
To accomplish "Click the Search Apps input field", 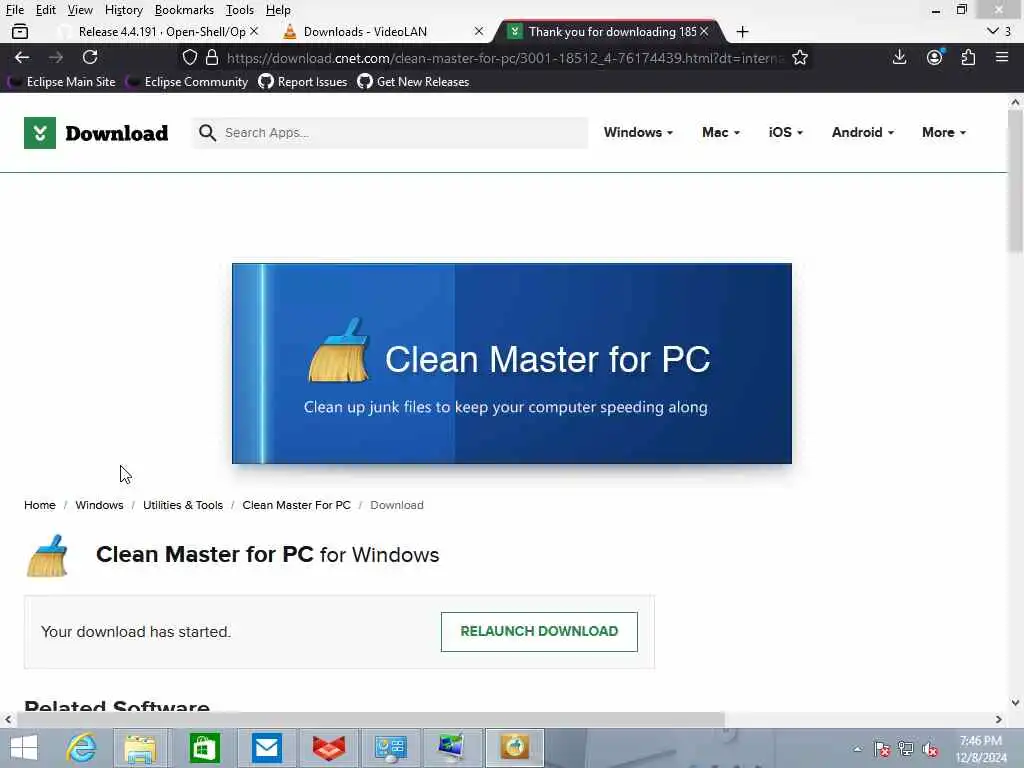I will pyautogui.click(x=390, y=133).
